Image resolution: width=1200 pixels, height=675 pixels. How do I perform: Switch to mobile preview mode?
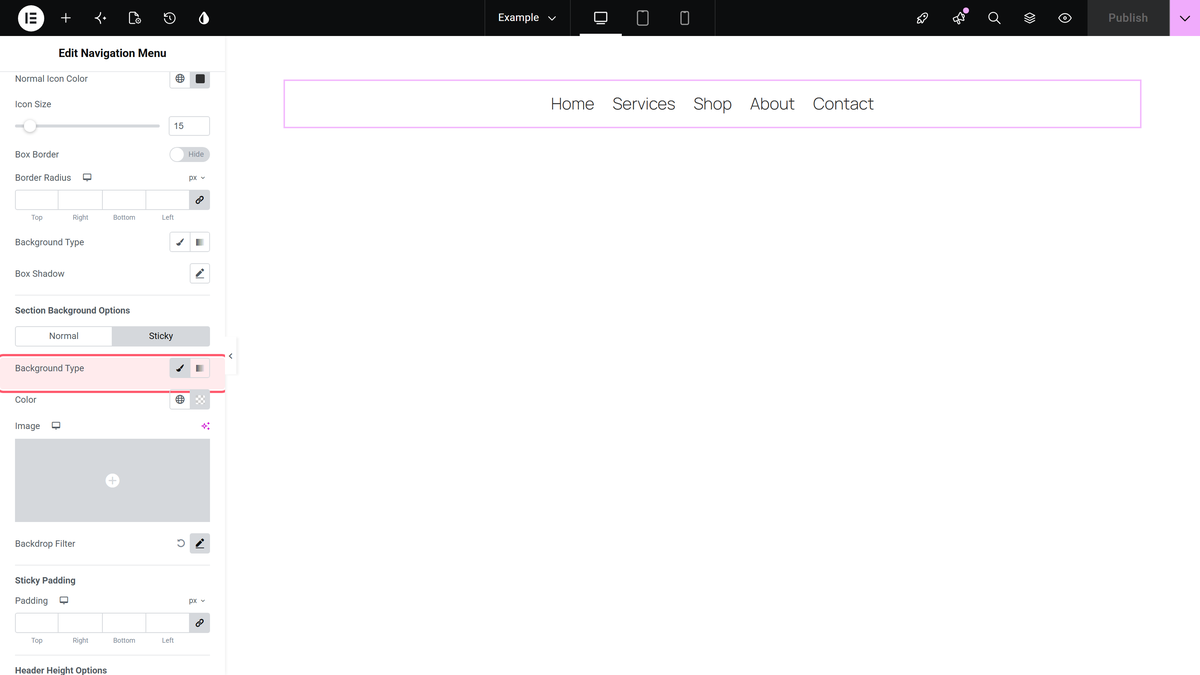(x=685, y=18)
